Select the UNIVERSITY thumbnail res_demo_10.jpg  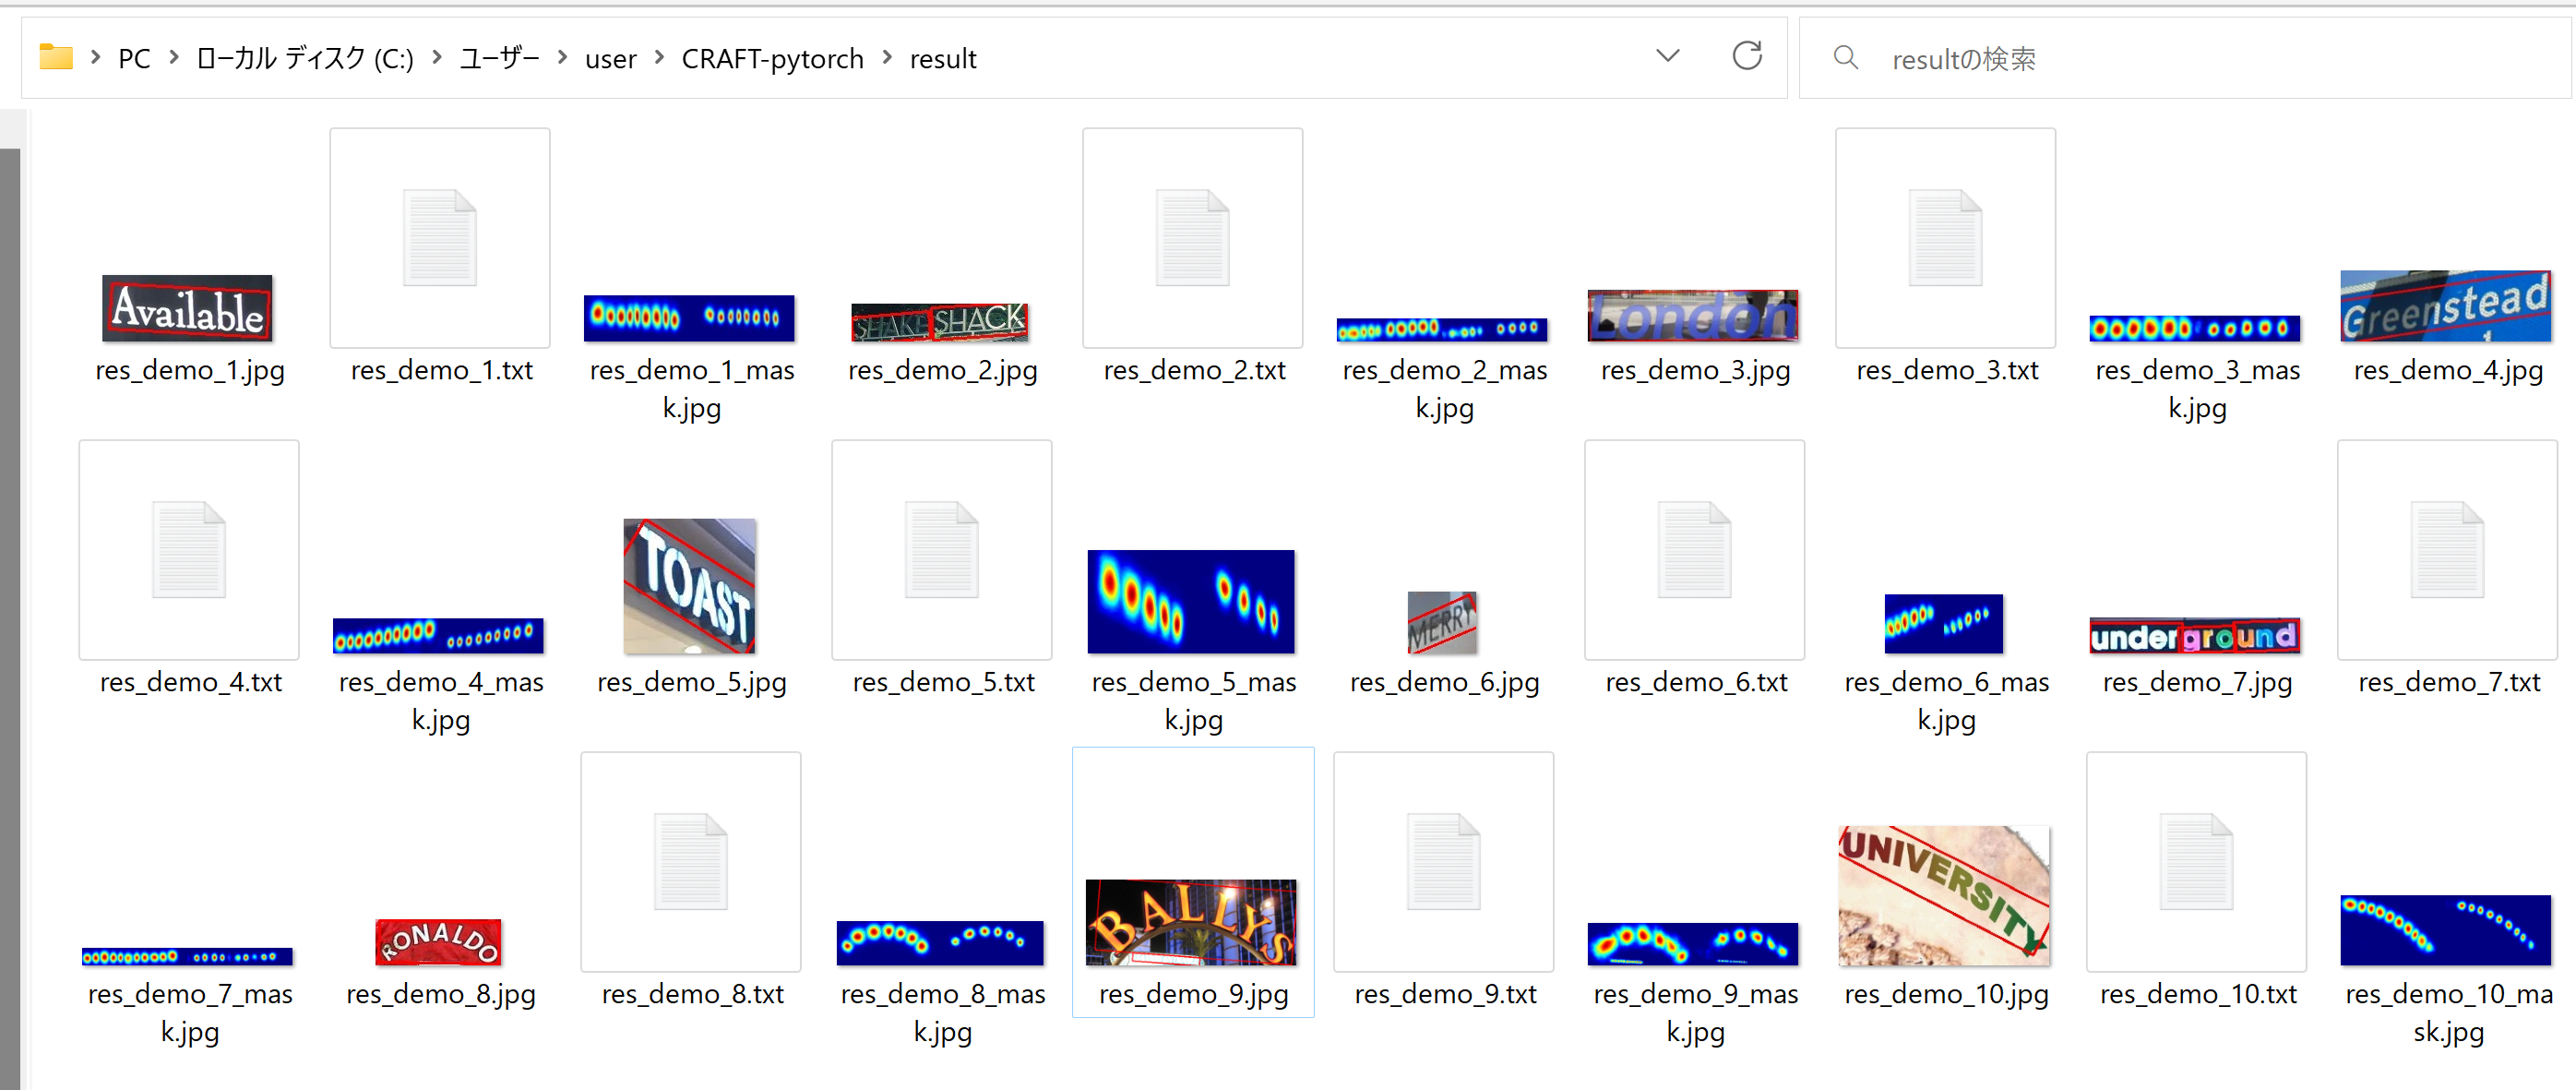[1943, 895]
